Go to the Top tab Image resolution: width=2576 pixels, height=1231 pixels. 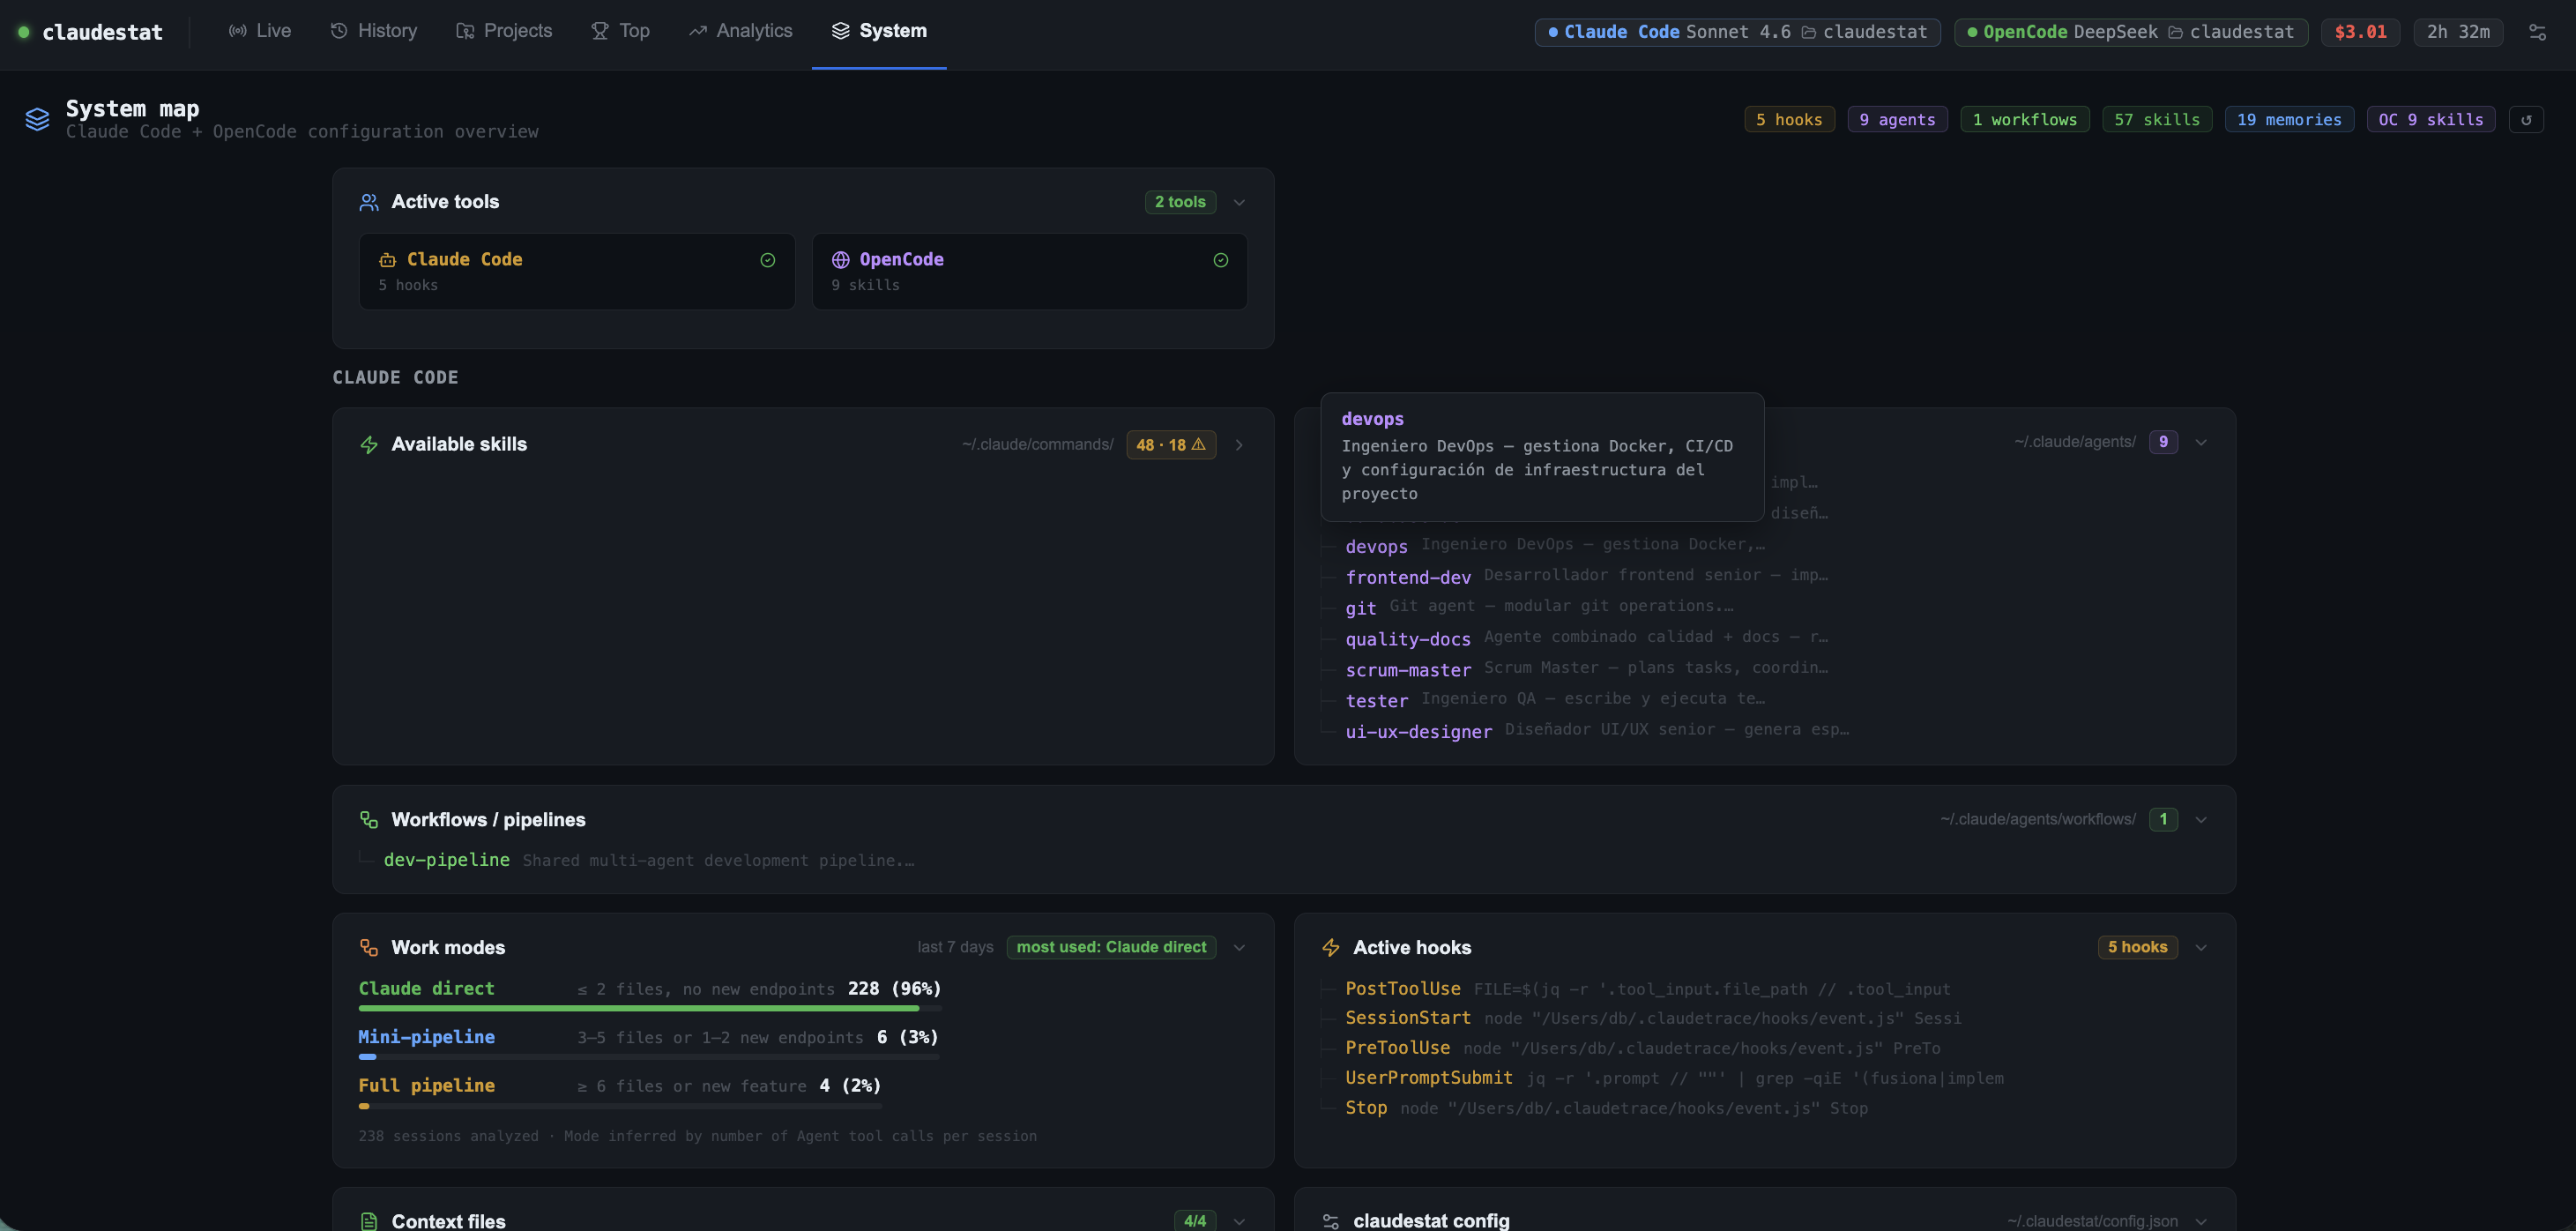pyautogui.click(x=620, y=31)
